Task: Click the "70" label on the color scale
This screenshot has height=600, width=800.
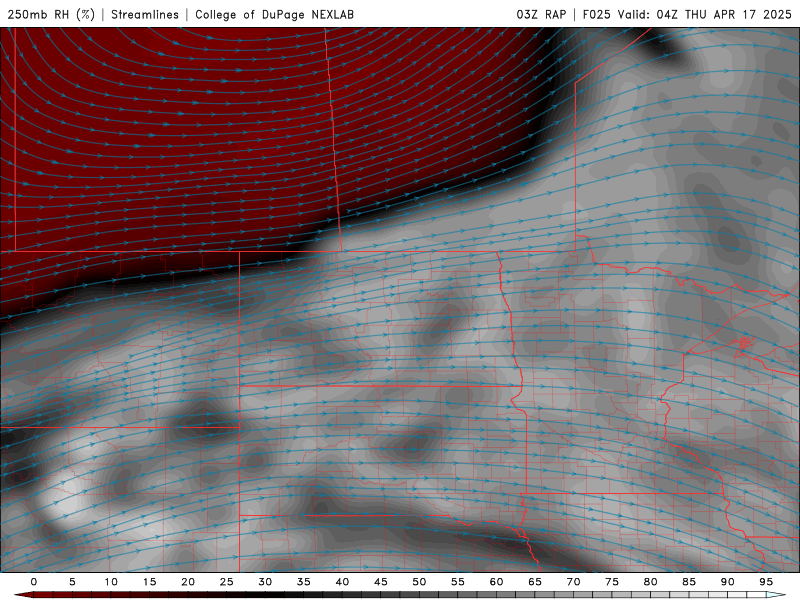Action: 573,582
